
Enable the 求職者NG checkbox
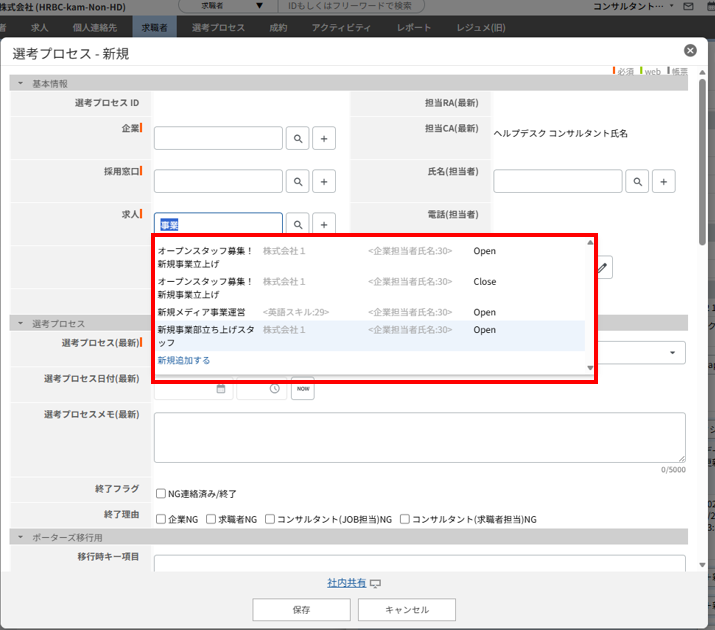[210, 519]
